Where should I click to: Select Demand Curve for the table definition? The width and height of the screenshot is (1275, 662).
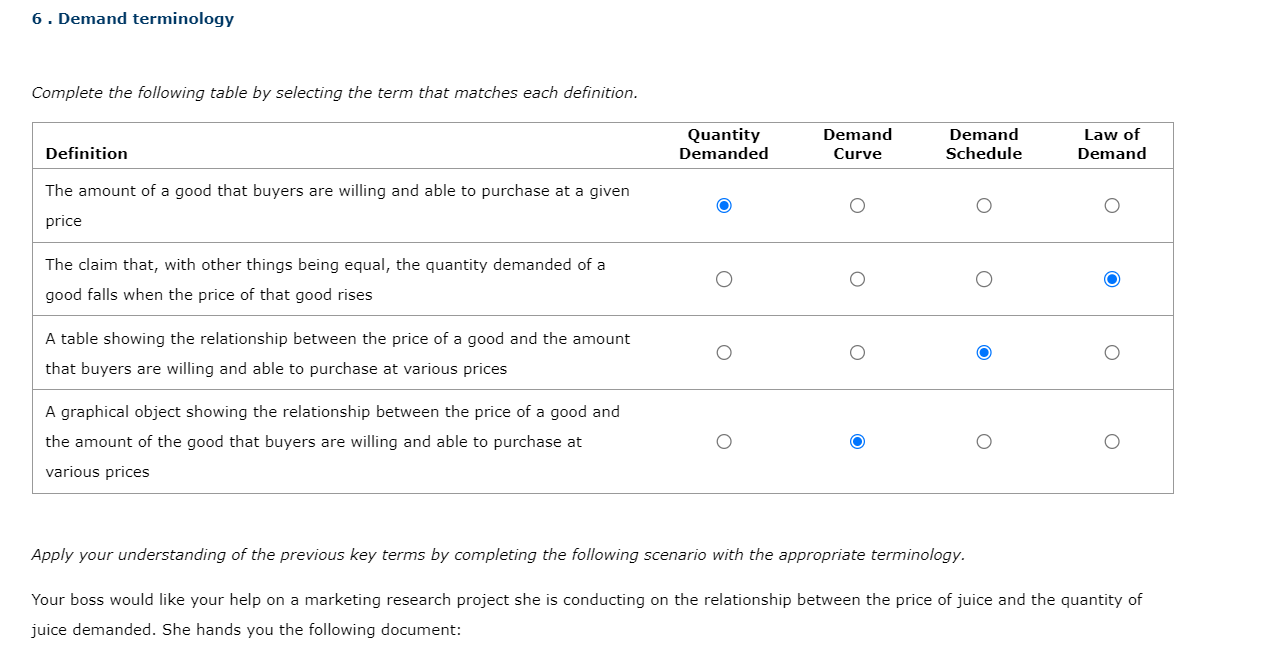pyautogui.click(x=857, y=352)
